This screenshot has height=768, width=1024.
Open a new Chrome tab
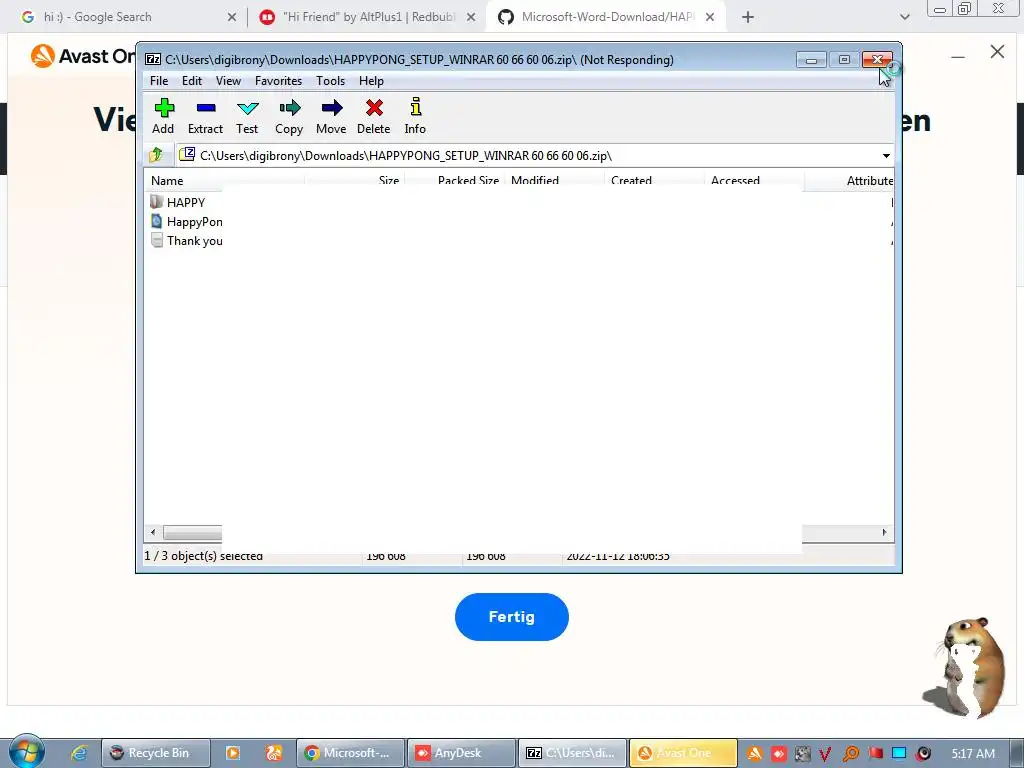point(748,17)
